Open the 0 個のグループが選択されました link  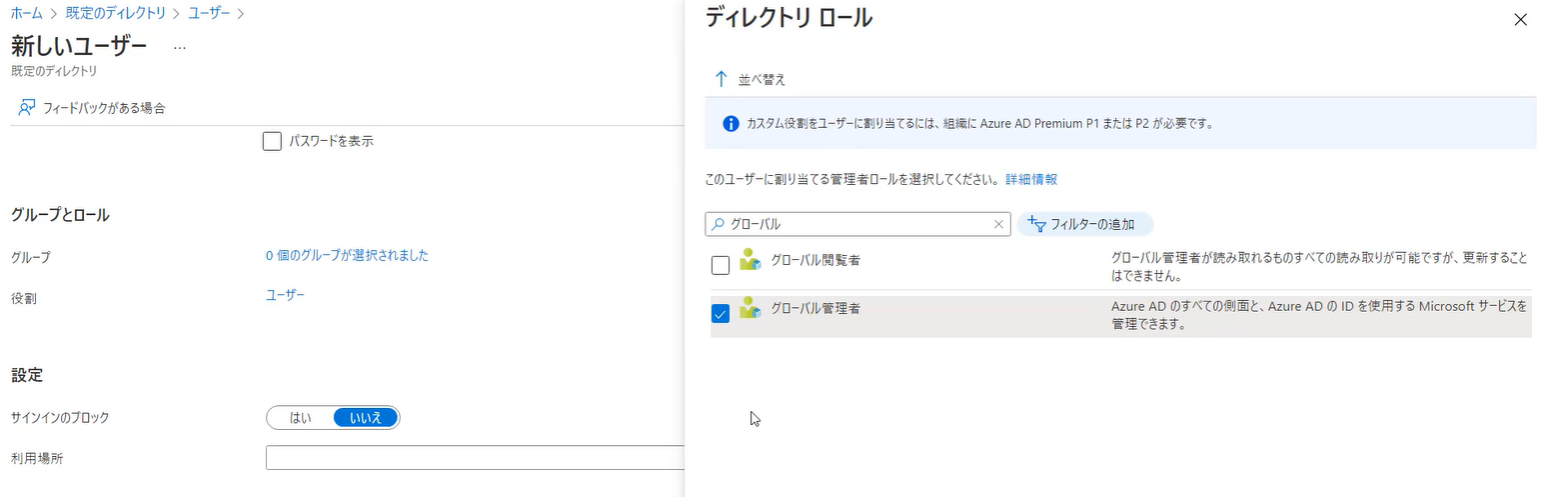pyautogui.click(x=347, y=256)
